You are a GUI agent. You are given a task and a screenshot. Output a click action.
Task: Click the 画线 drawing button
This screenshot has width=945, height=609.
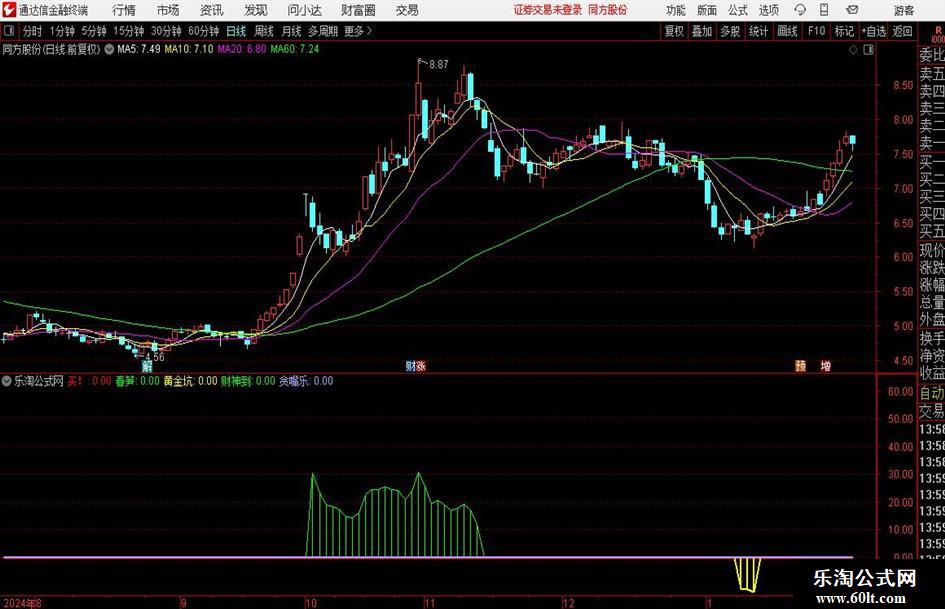coord(787,31)
